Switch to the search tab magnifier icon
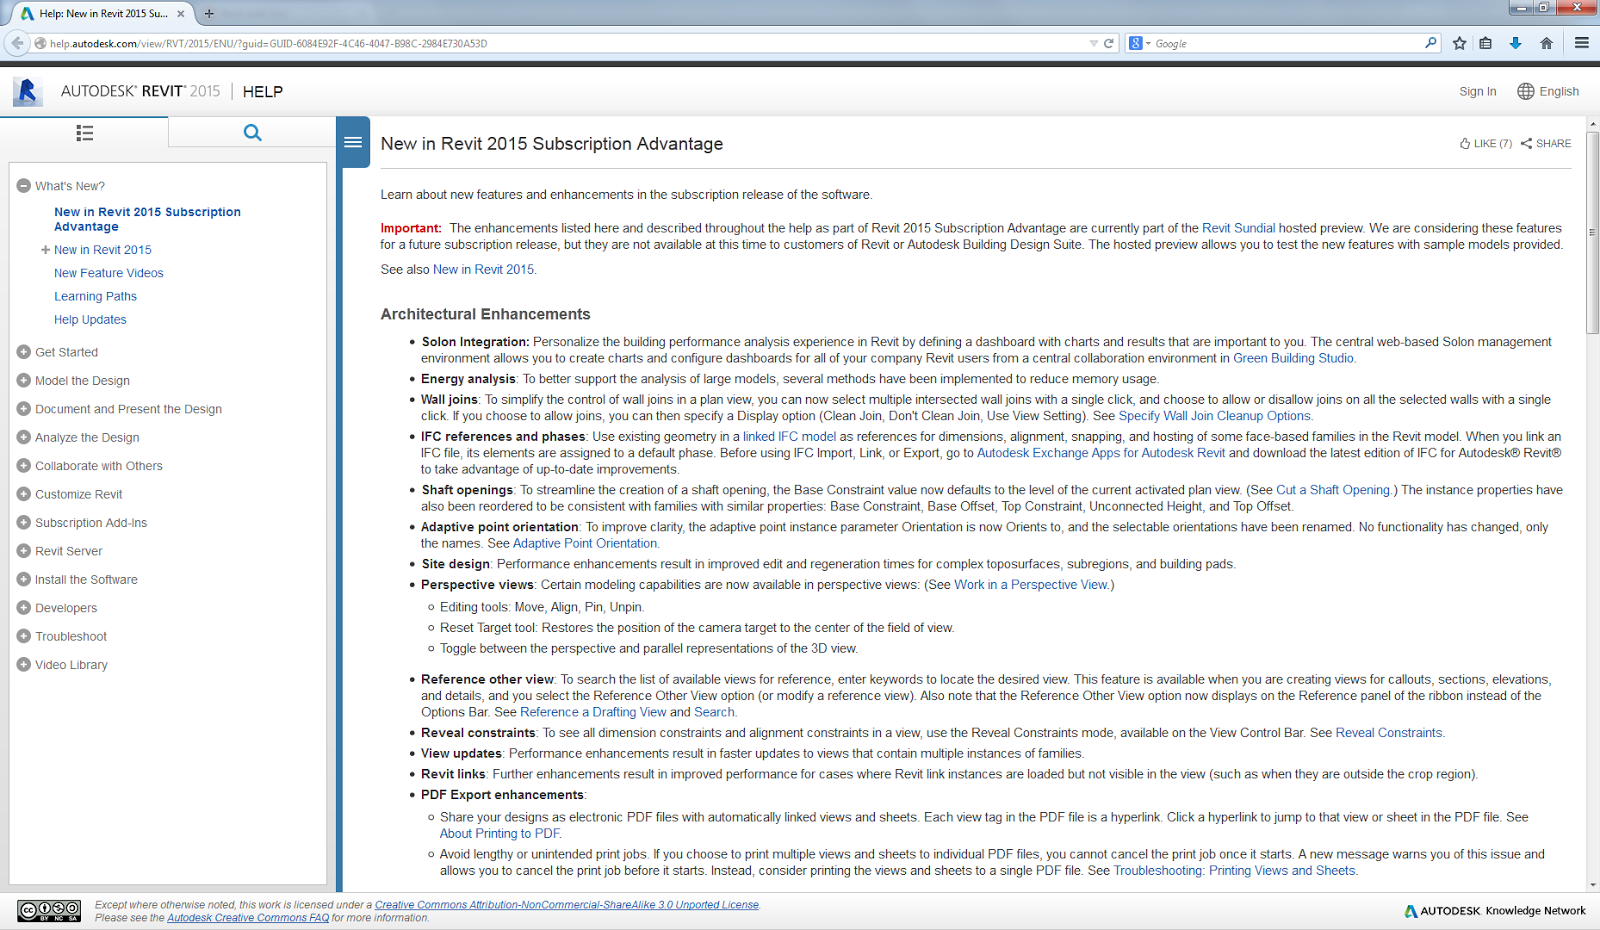This screenshot has height=930, width=1600. (252, 132)
